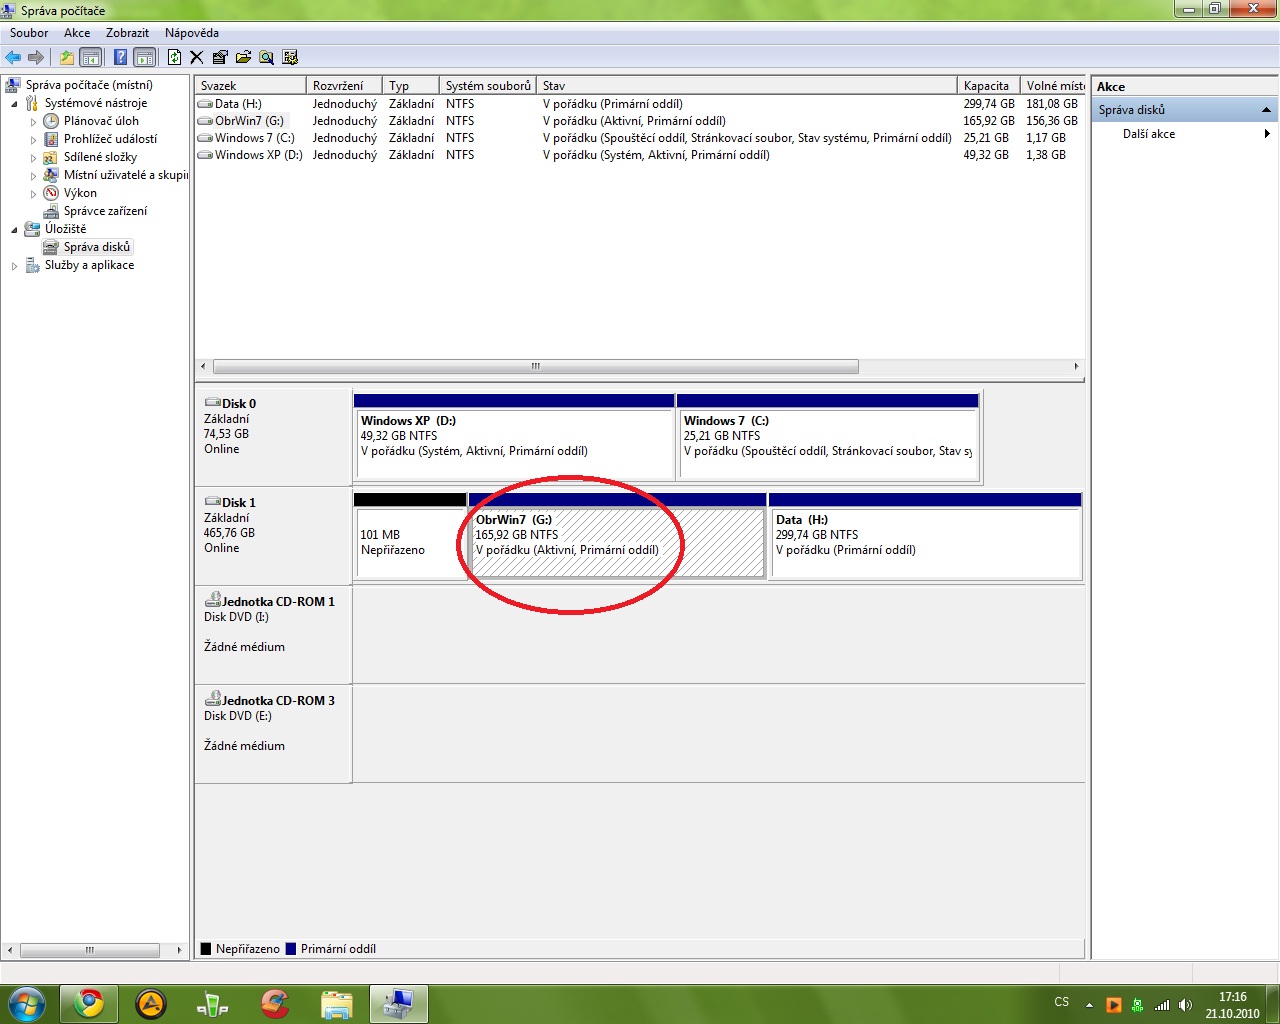Select the Windows 7 (C:) partition on Disk 0
This screenshot has height=1024, width=1280.
(828, 437)
